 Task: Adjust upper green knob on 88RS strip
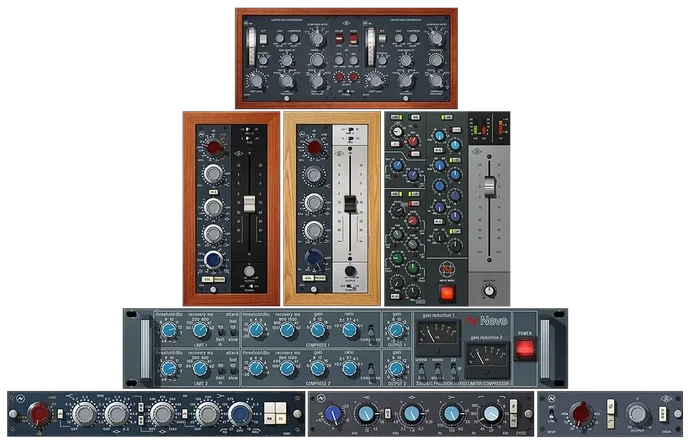(397, 258)
